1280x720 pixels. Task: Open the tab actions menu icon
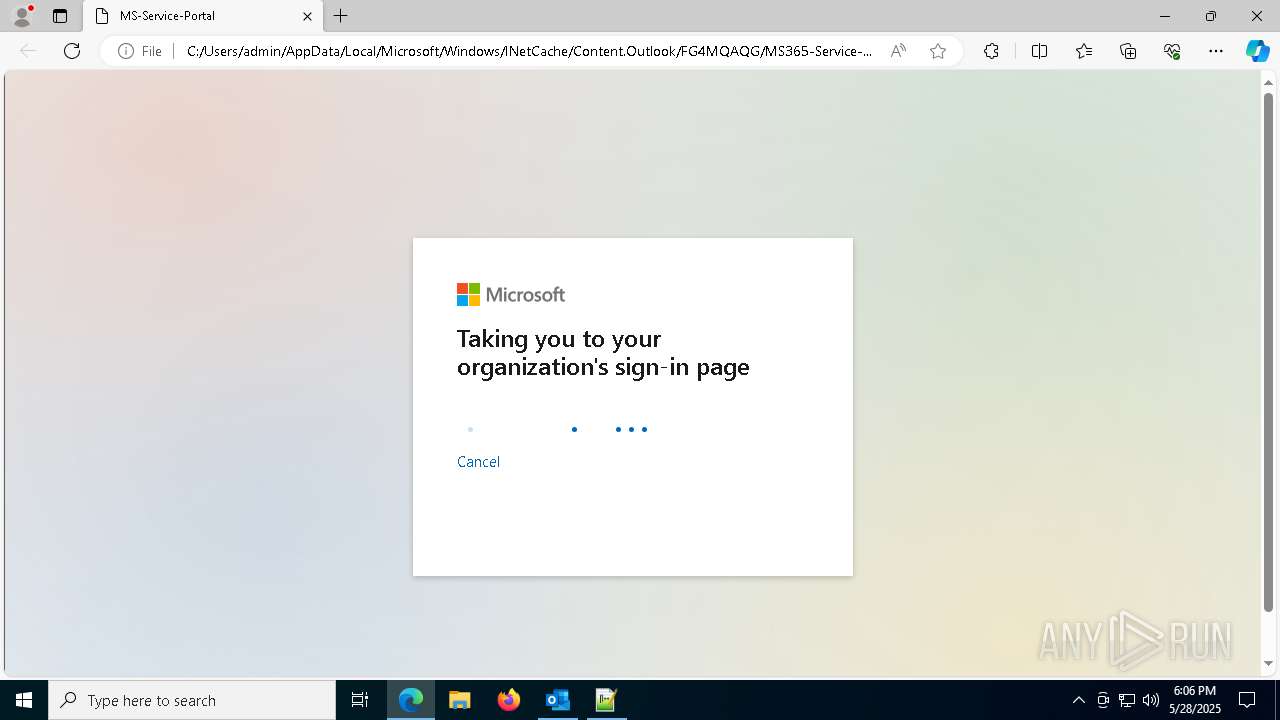60,16
